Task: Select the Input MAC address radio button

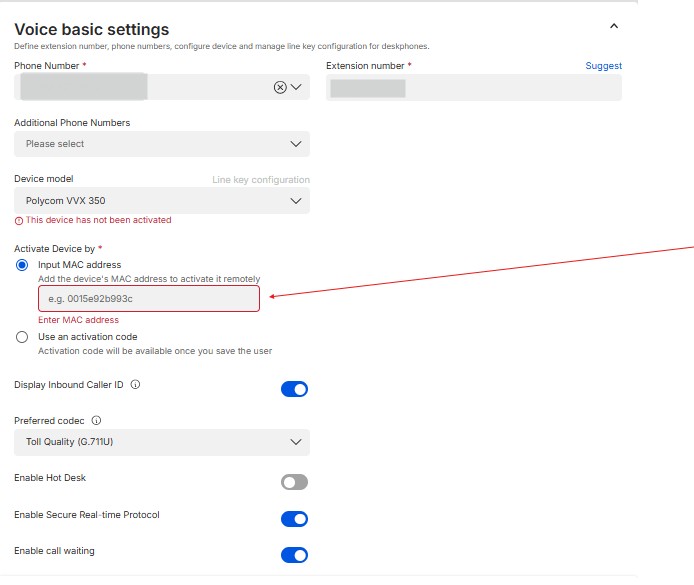Action: (22, 265)
